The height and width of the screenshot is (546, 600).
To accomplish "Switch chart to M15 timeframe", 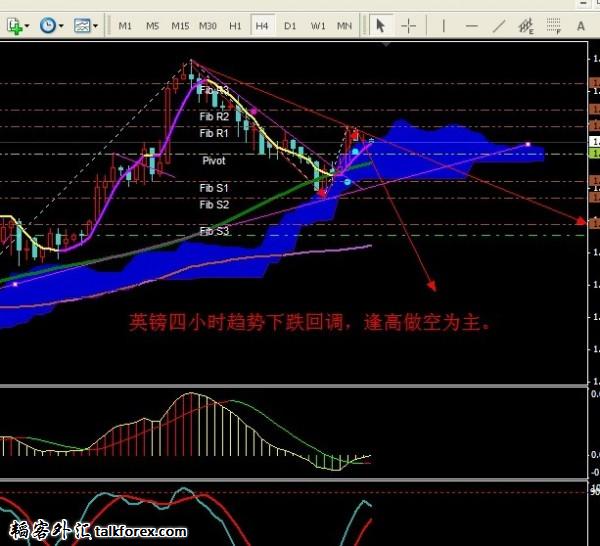I will tap(180, 26).
